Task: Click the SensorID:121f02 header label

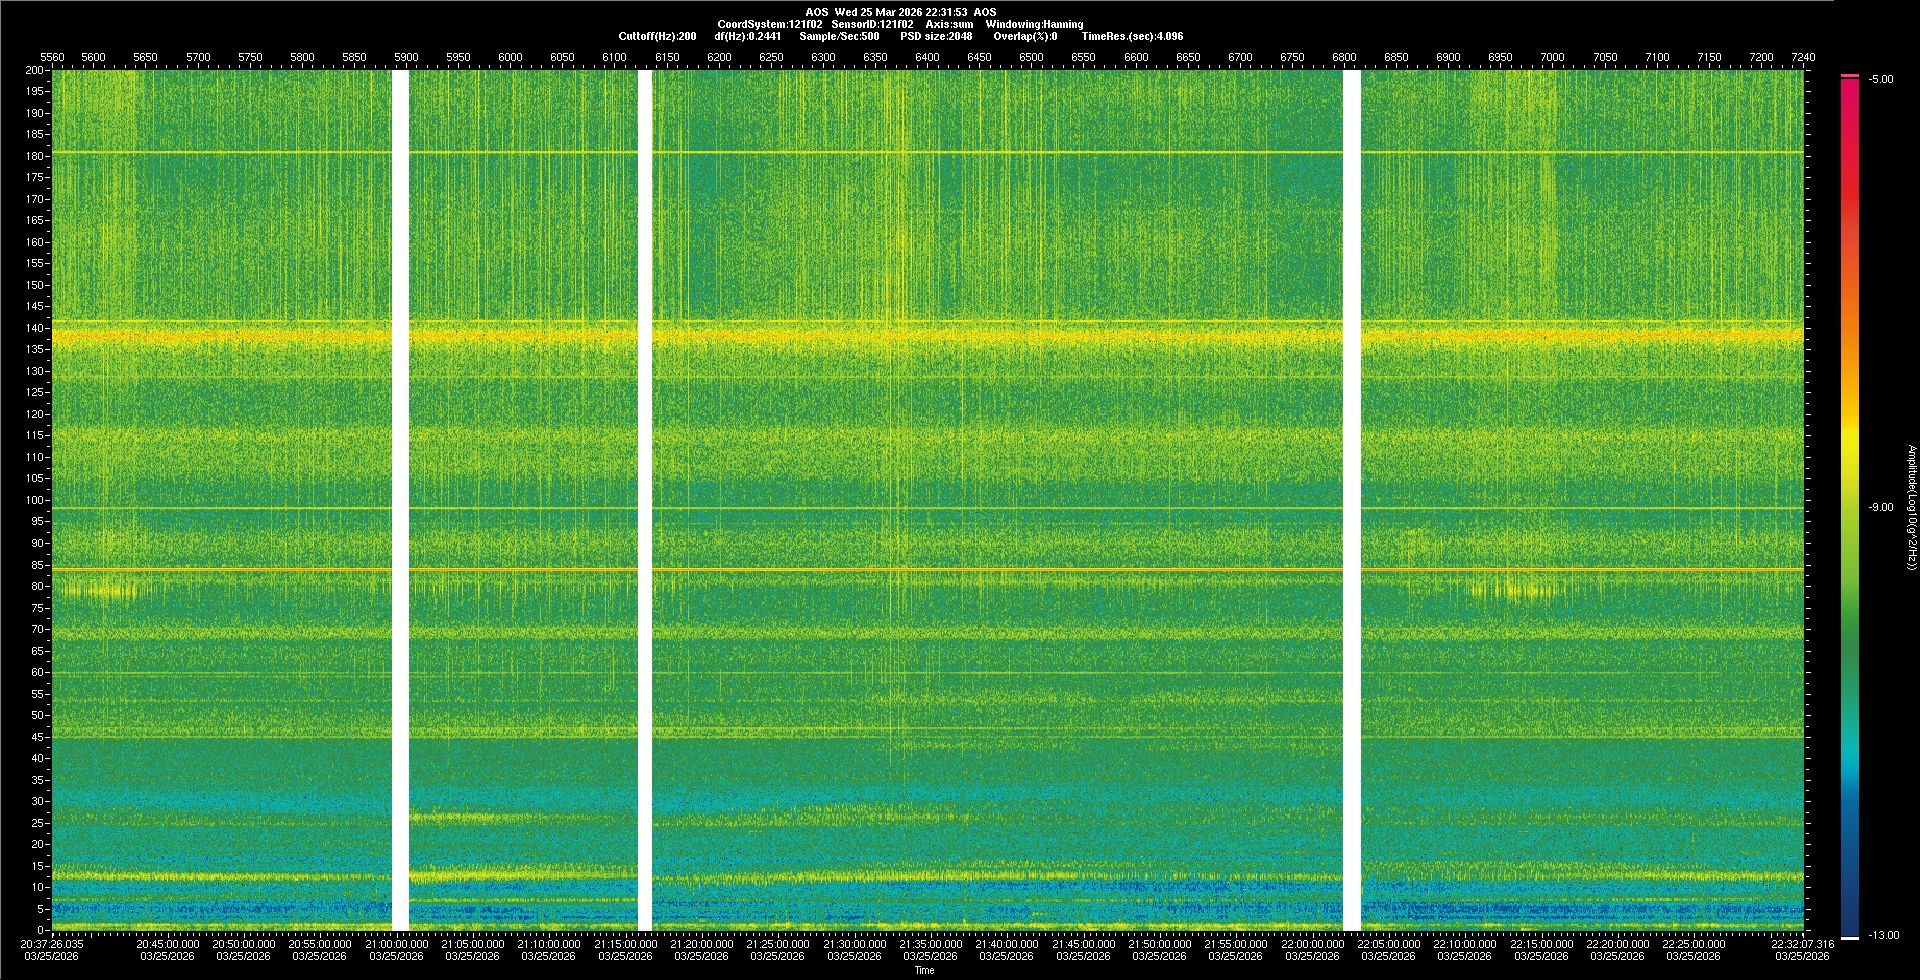Action: click(872, 24)
